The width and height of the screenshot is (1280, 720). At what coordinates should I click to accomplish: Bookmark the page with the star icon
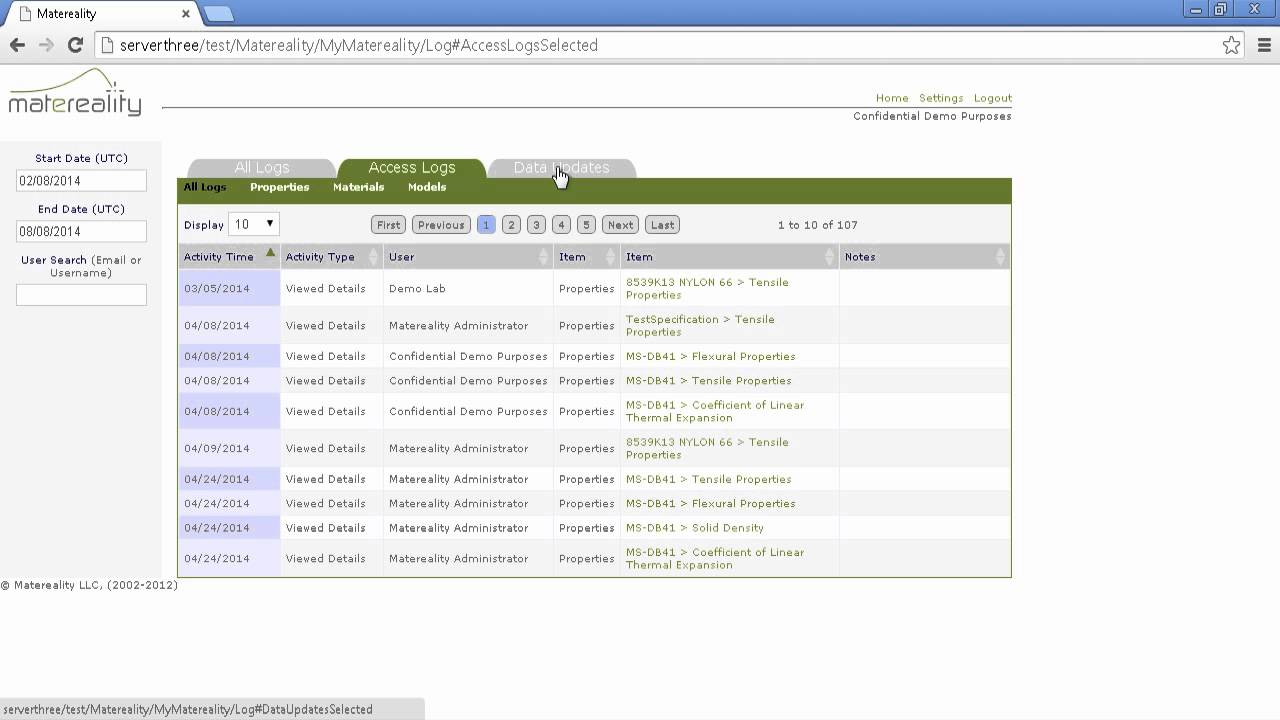pyautogui.click(x=1231, y=45)
